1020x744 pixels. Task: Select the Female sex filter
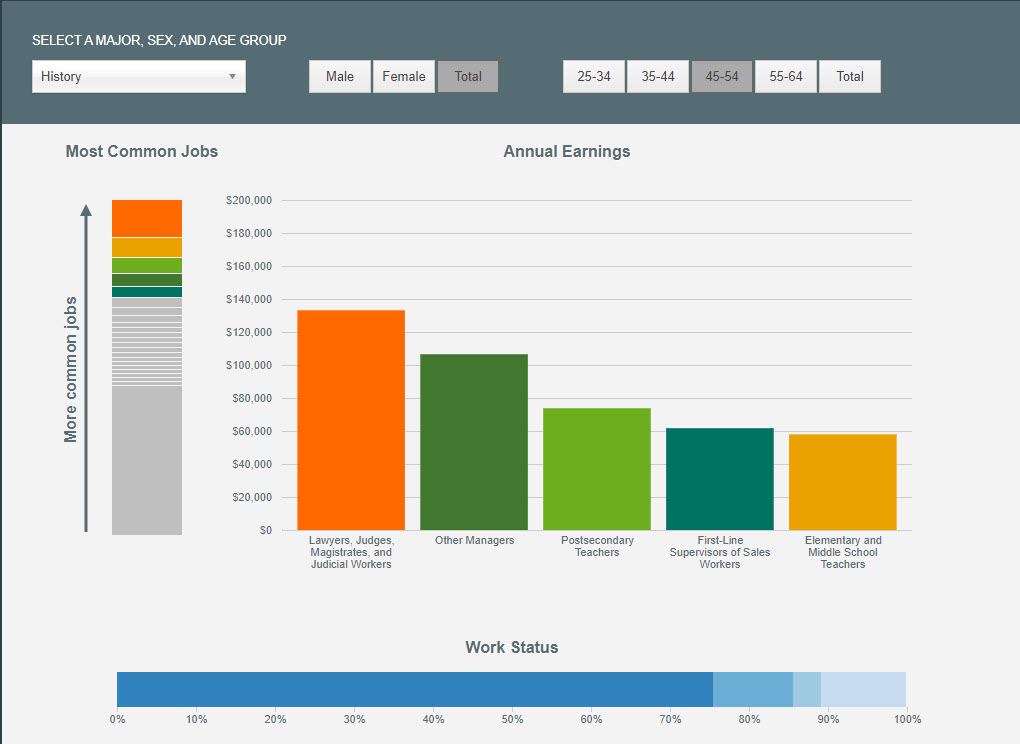coord(404,77)
